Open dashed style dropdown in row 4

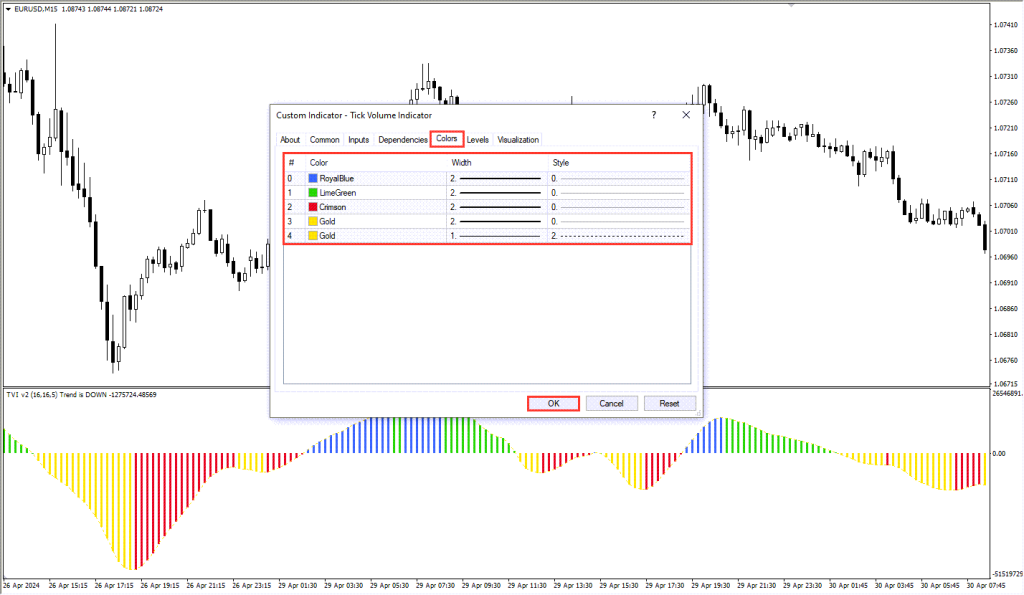point(619,236)
